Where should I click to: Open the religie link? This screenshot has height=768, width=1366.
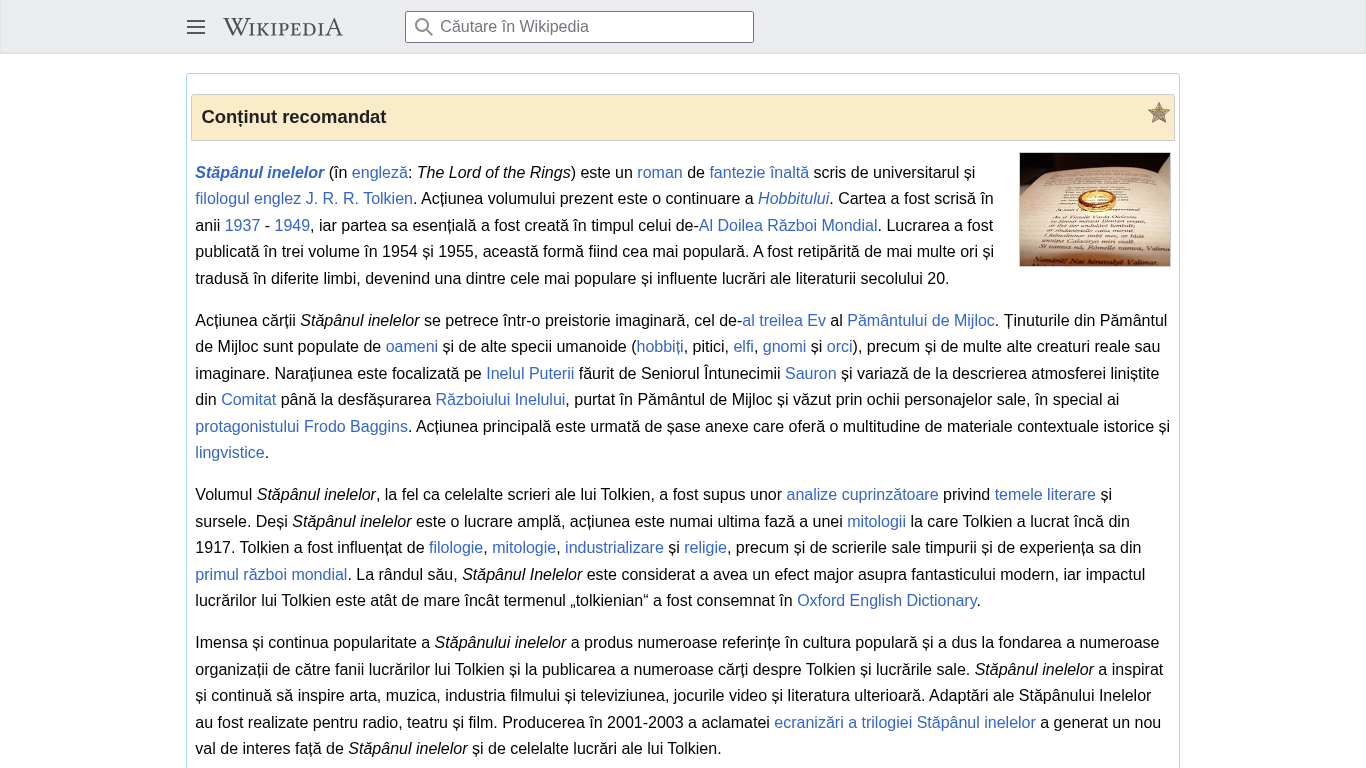(705, 547)
